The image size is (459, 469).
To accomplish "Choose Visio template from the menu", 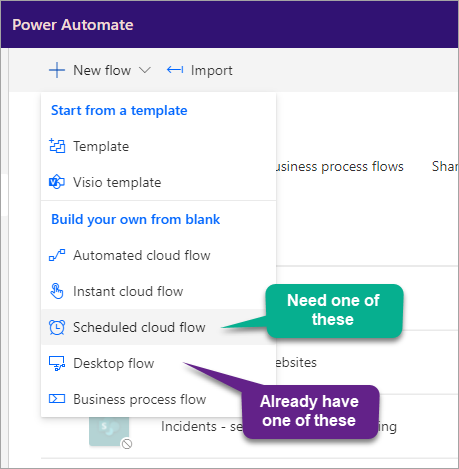I will pyautogui.click(x=159, y=182).
